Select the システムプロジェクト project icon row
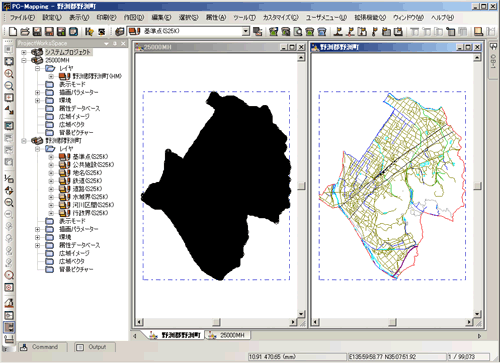 point(61,52)
